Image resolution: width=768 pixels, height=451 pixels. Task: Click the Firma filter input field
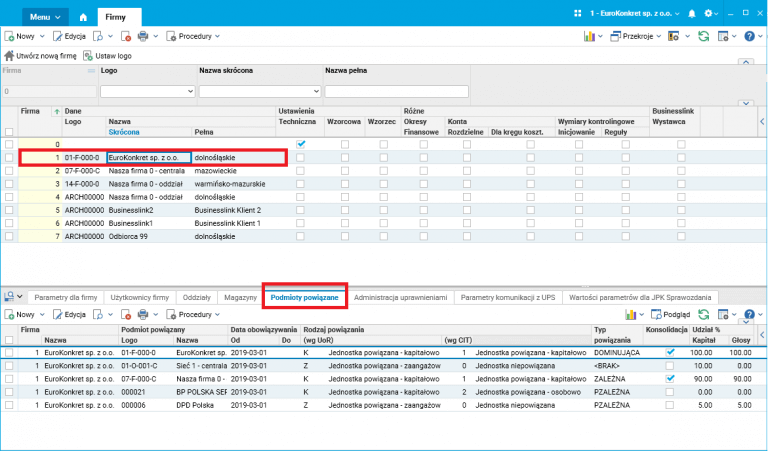[x=48, y=92]
